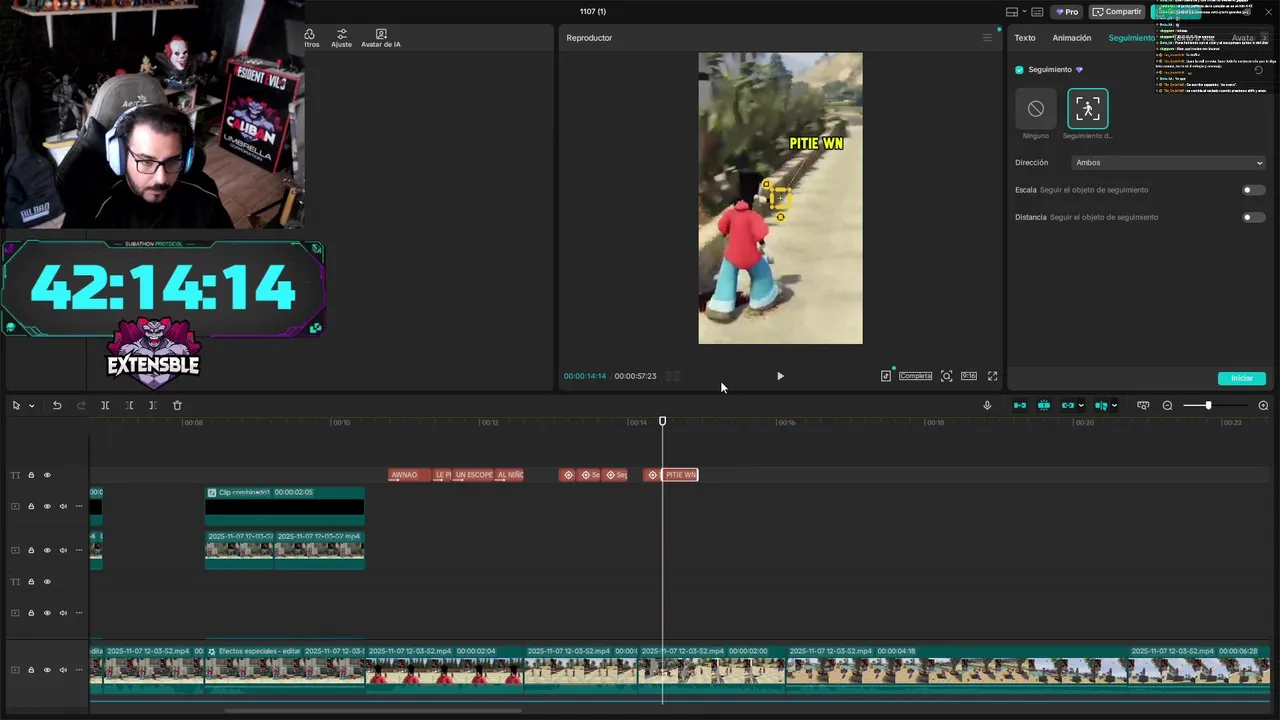1280x720 pixels.
Task: Open the TikTok safe-zone icon in player
Action: [886, 376]
